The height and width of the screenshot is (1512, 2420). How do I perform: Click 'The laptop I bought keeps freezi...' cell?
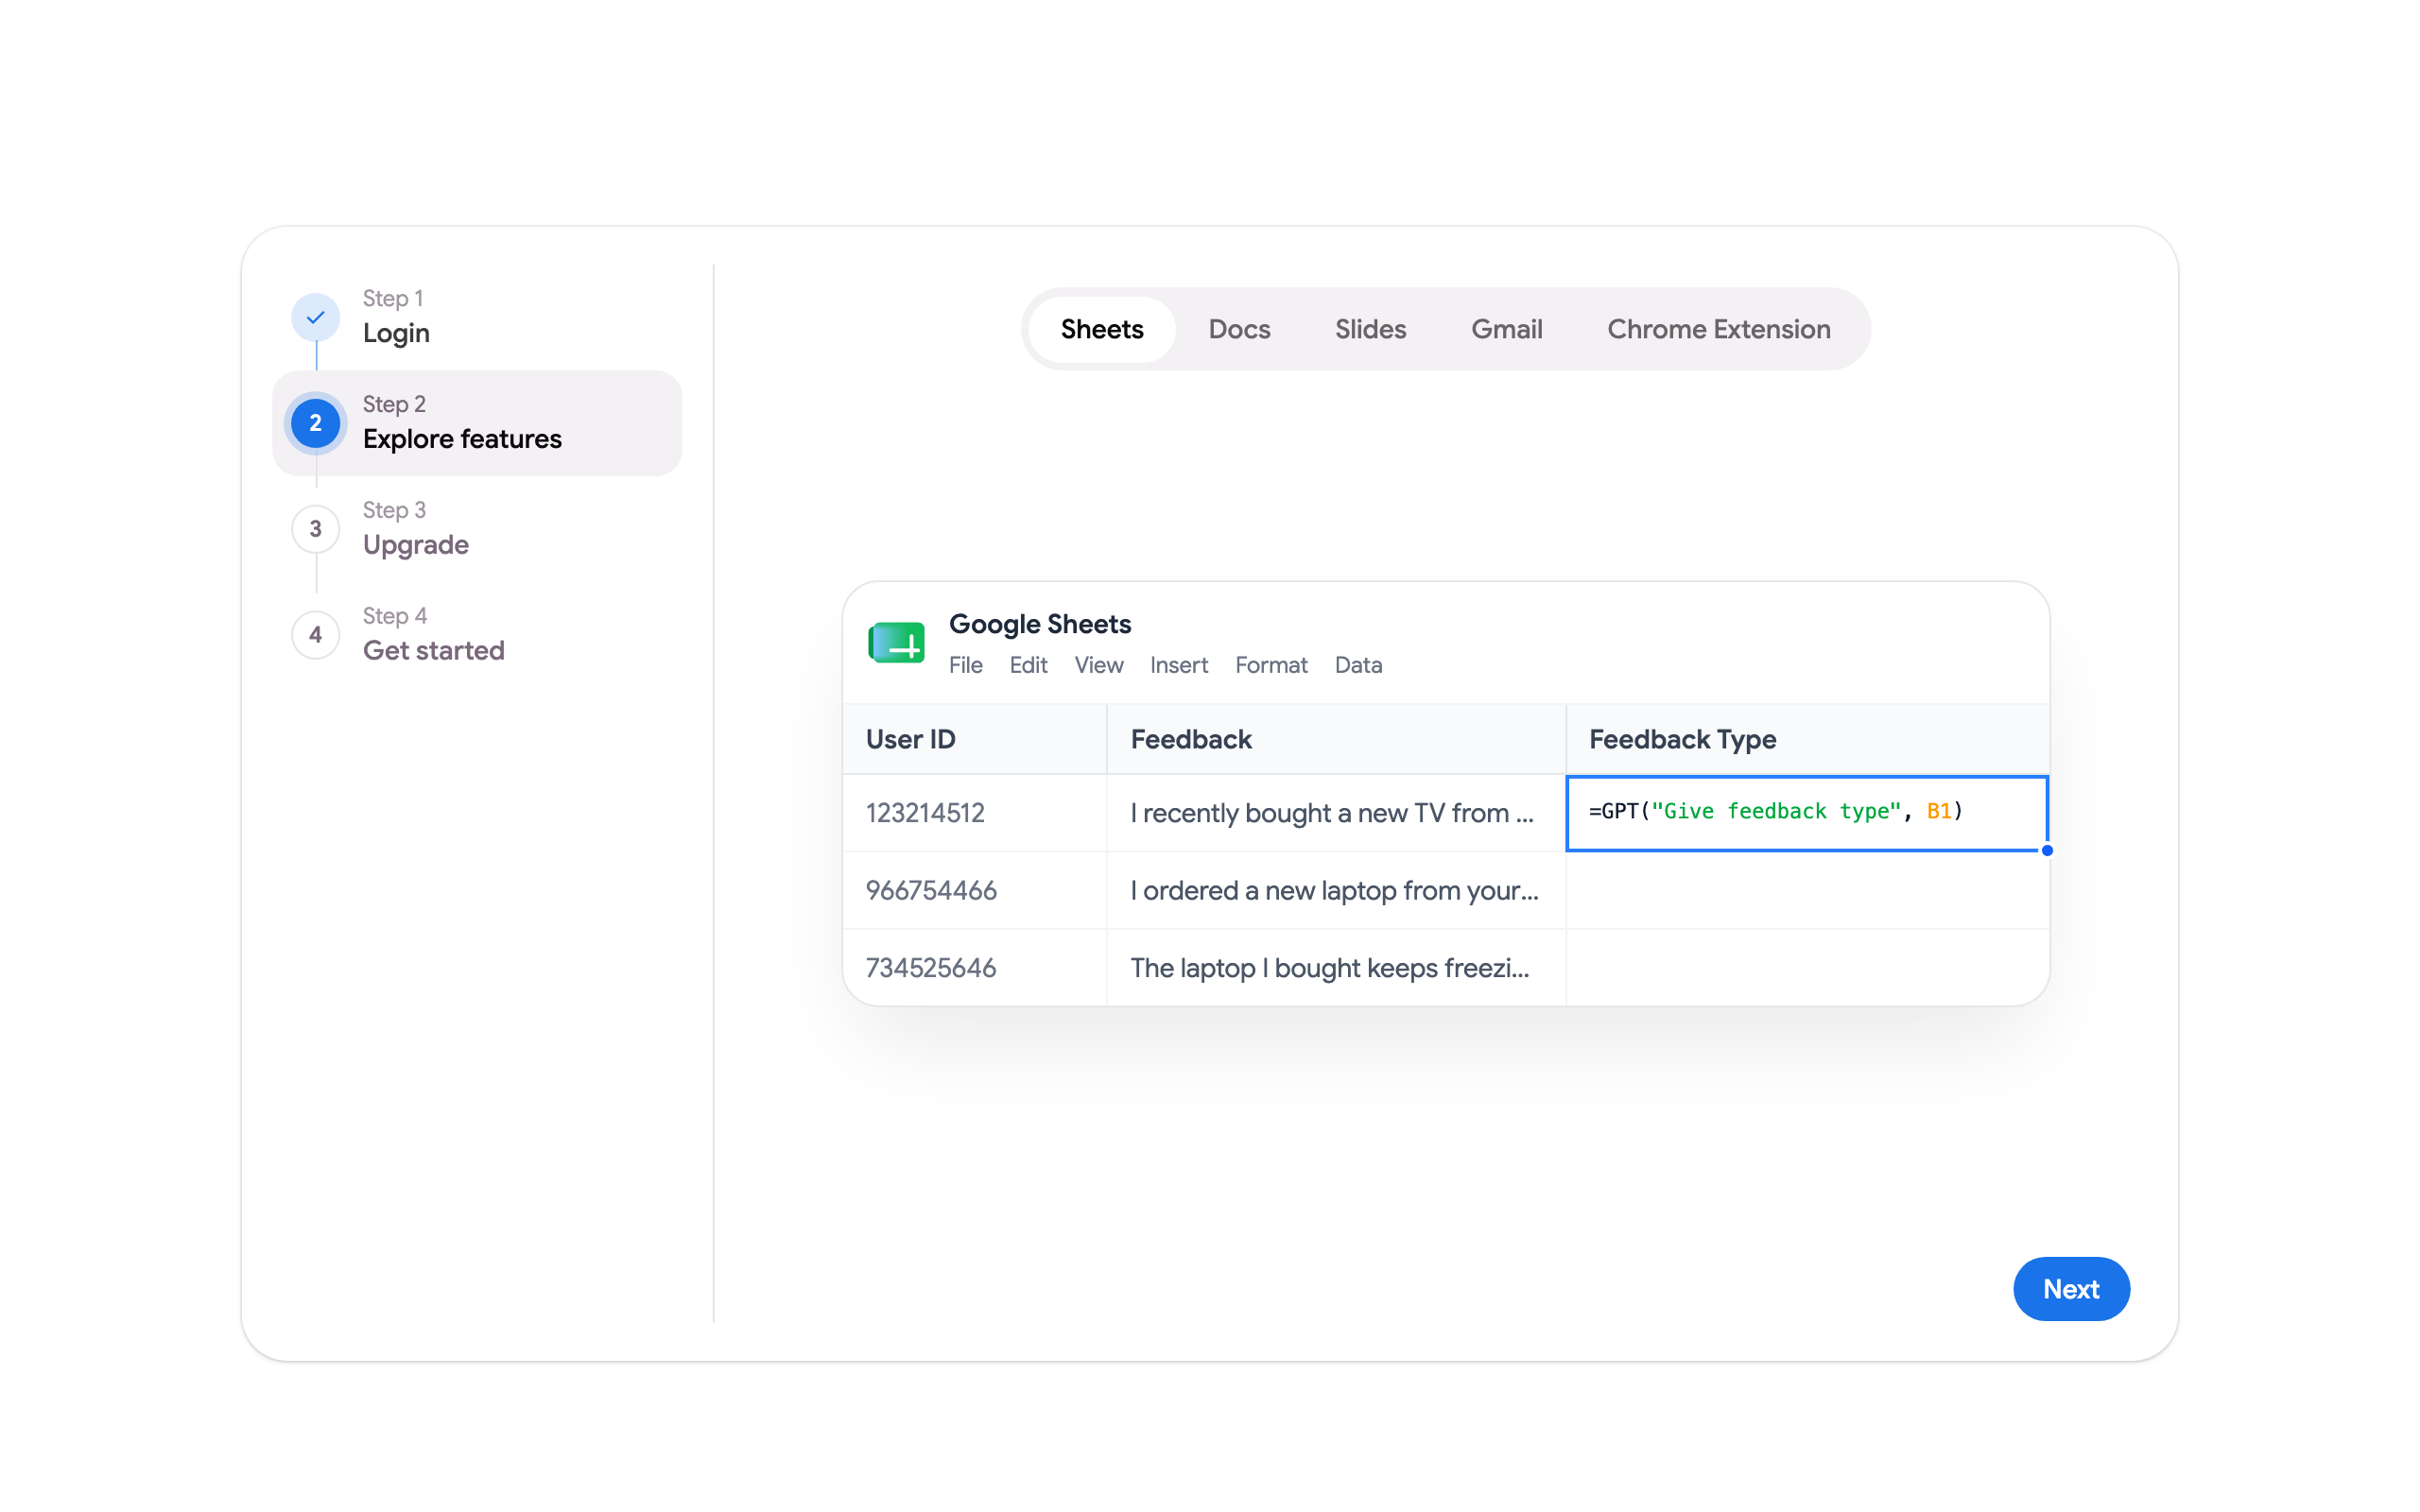1336,967
